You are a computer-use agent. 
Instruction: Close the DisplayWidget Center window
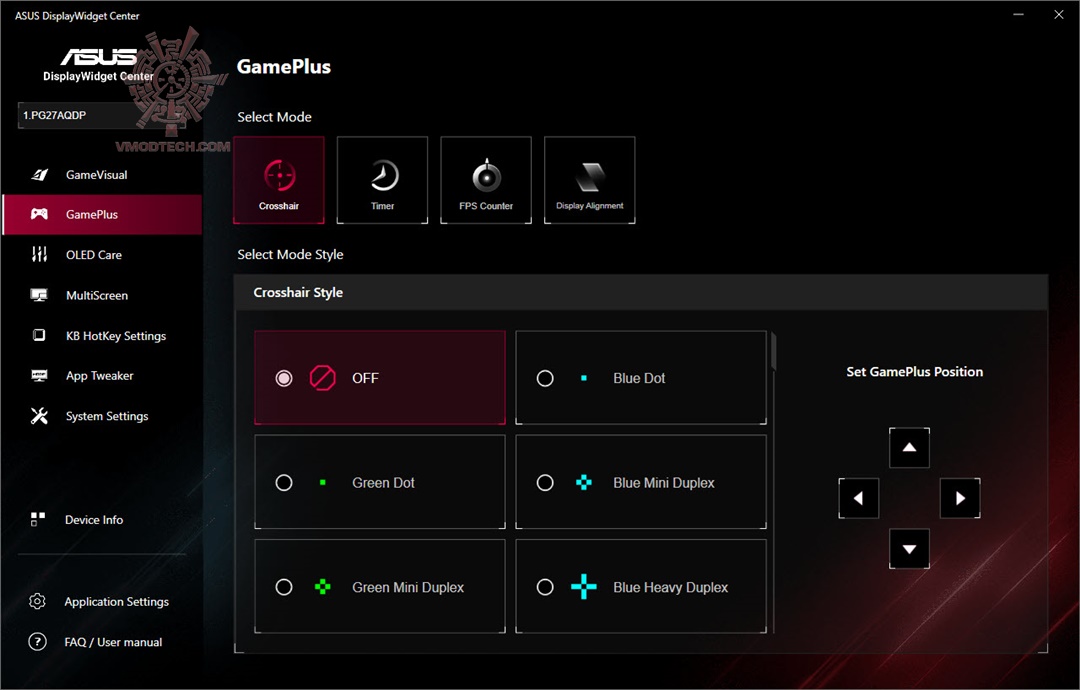1059,14
